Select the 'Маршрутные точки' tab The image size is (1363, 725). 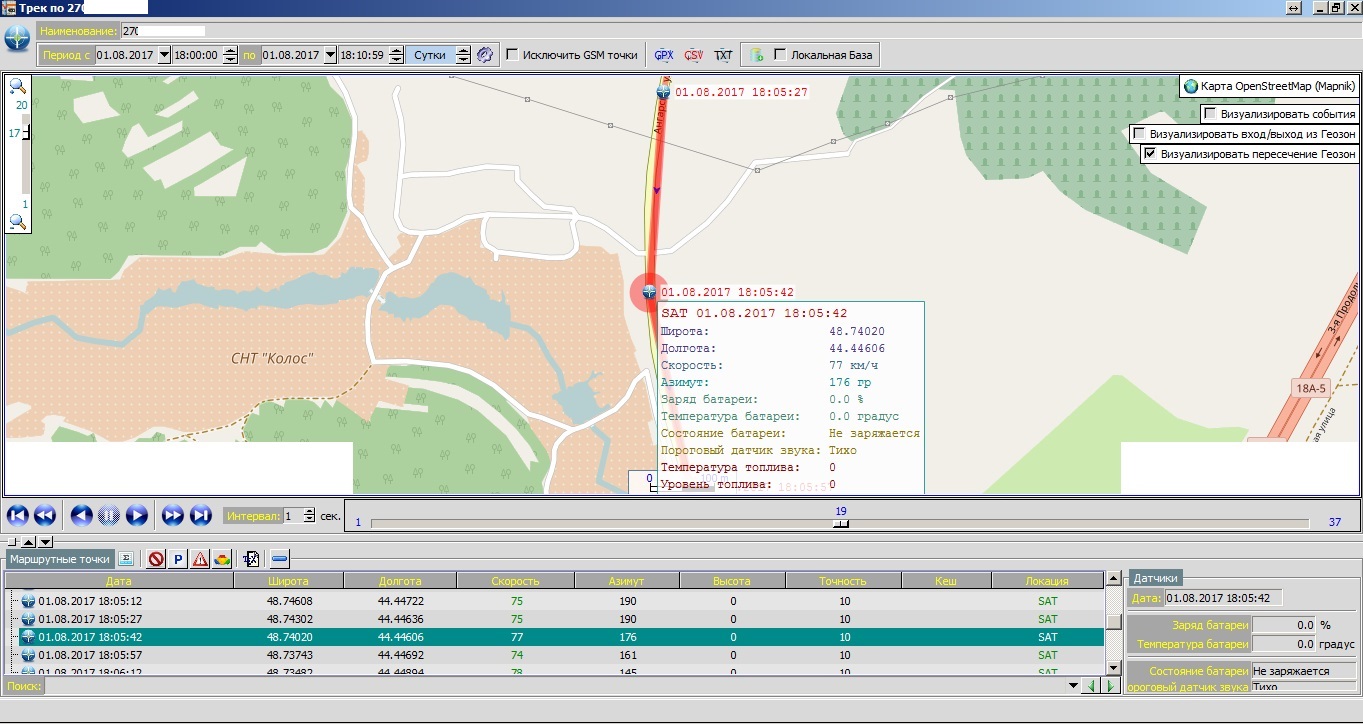pos(60,560)
